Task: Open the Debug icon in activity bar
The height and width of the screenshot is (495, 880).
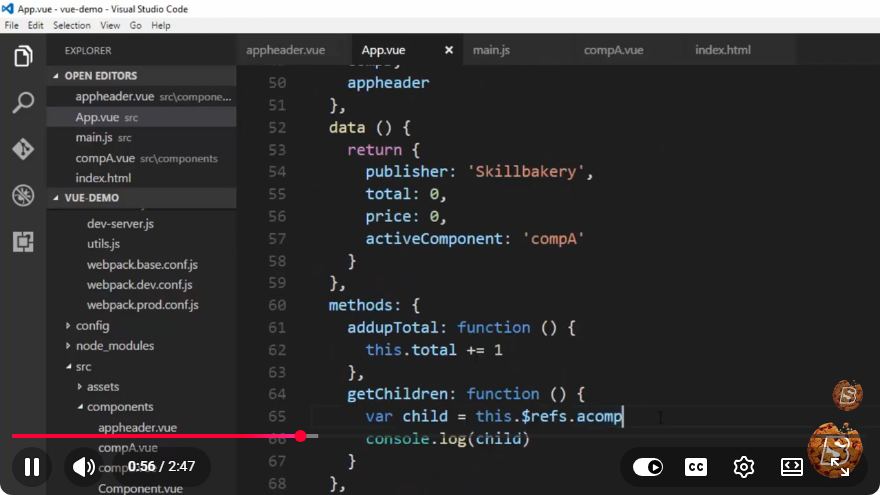Action: point(23,195)
